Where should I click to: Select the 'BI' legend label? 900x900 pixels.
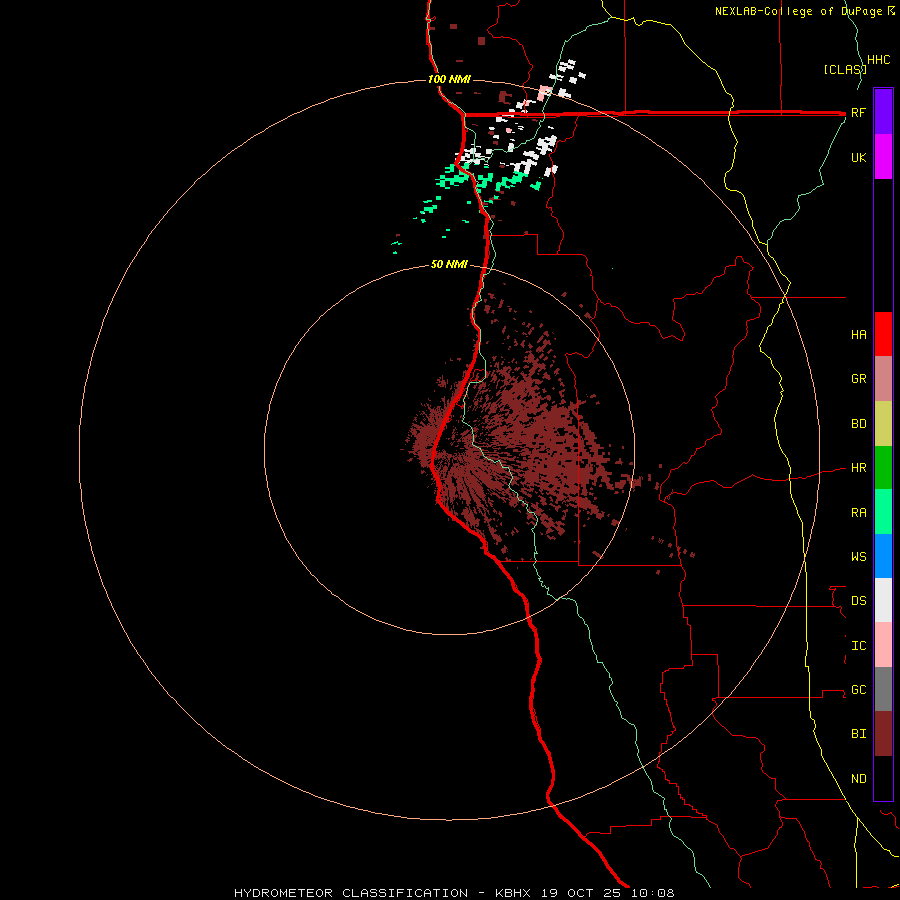click(858, 734)
